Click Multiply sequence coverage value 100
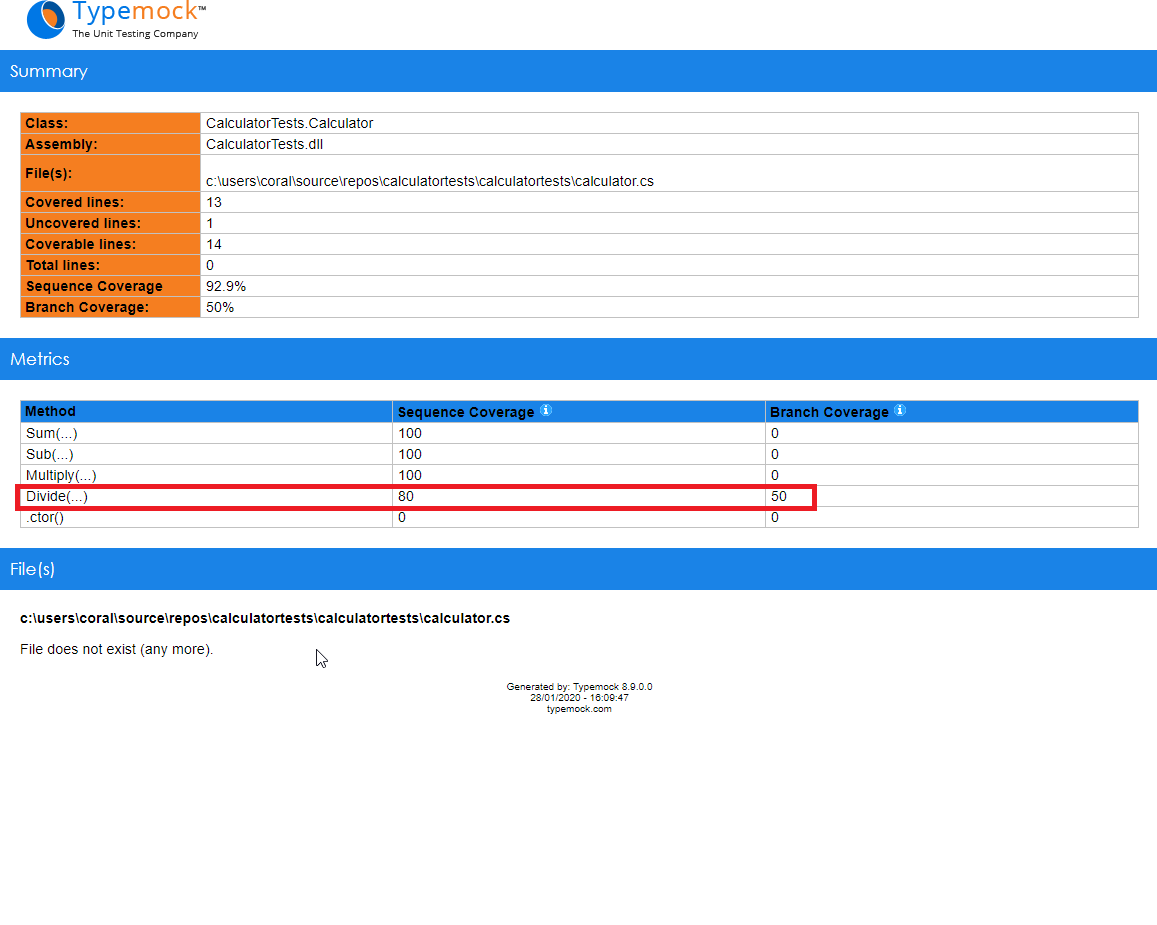The height and width of the screenshot is (925, 1157). [x=410, y=476]
